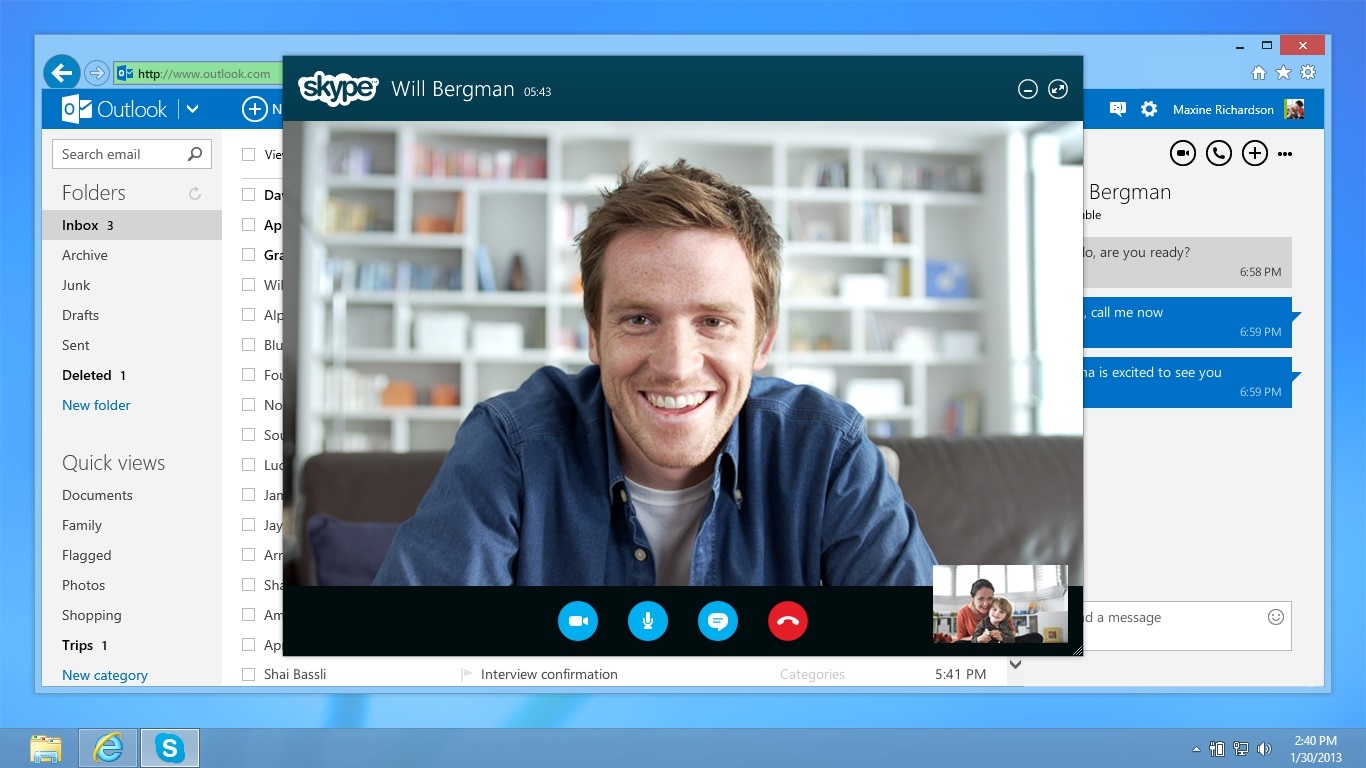
Task: Open the chat bubble in Skype call controls
Action: [718, 621]
